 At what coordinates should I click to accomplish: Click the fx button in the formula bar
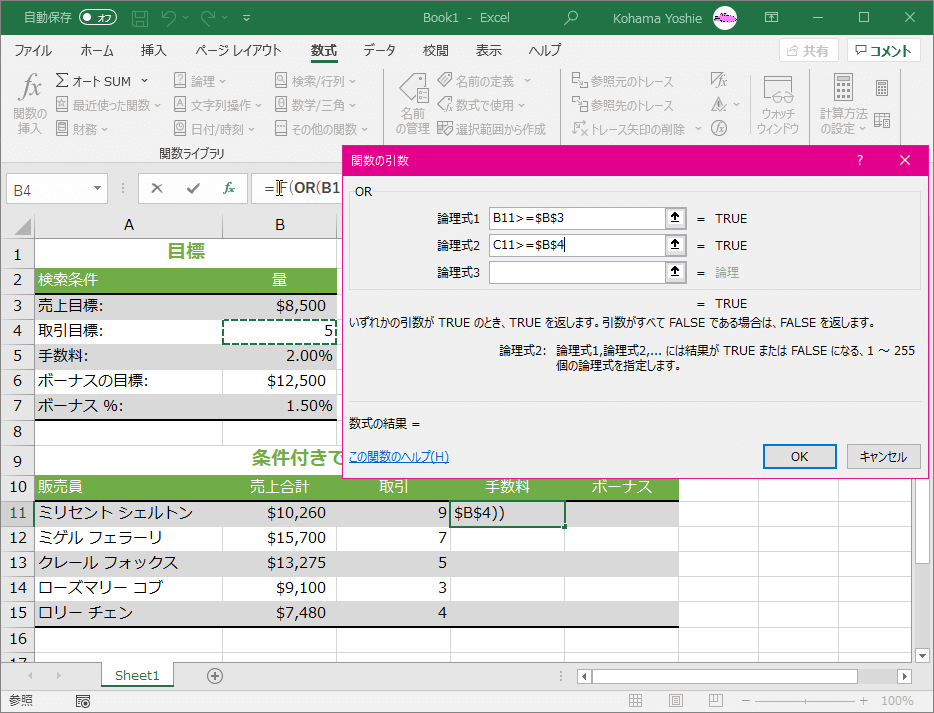(229, 188)
